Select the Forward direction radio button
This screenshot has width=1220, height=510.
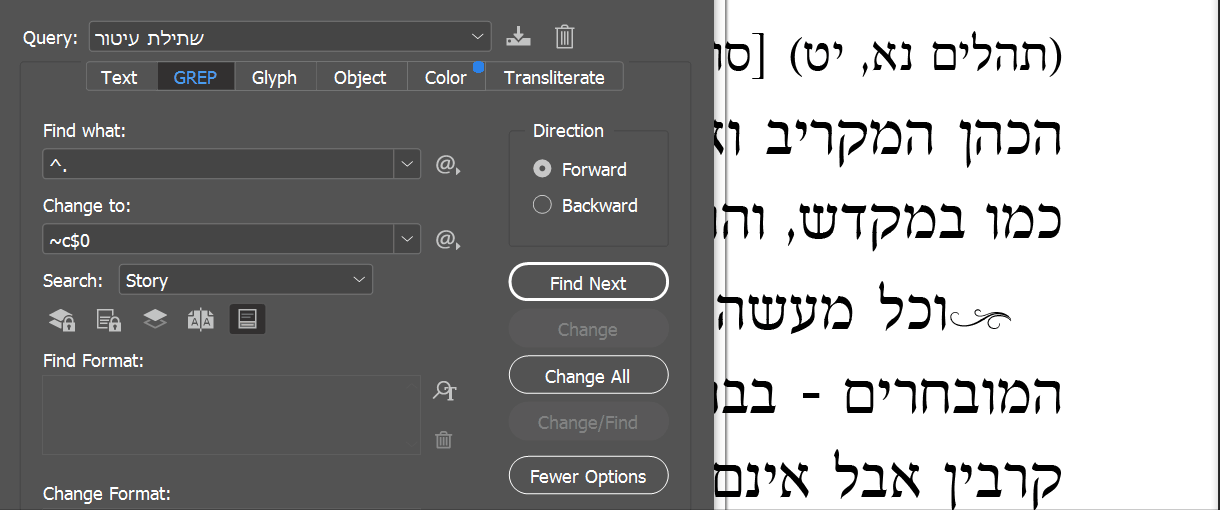[543, 169]
